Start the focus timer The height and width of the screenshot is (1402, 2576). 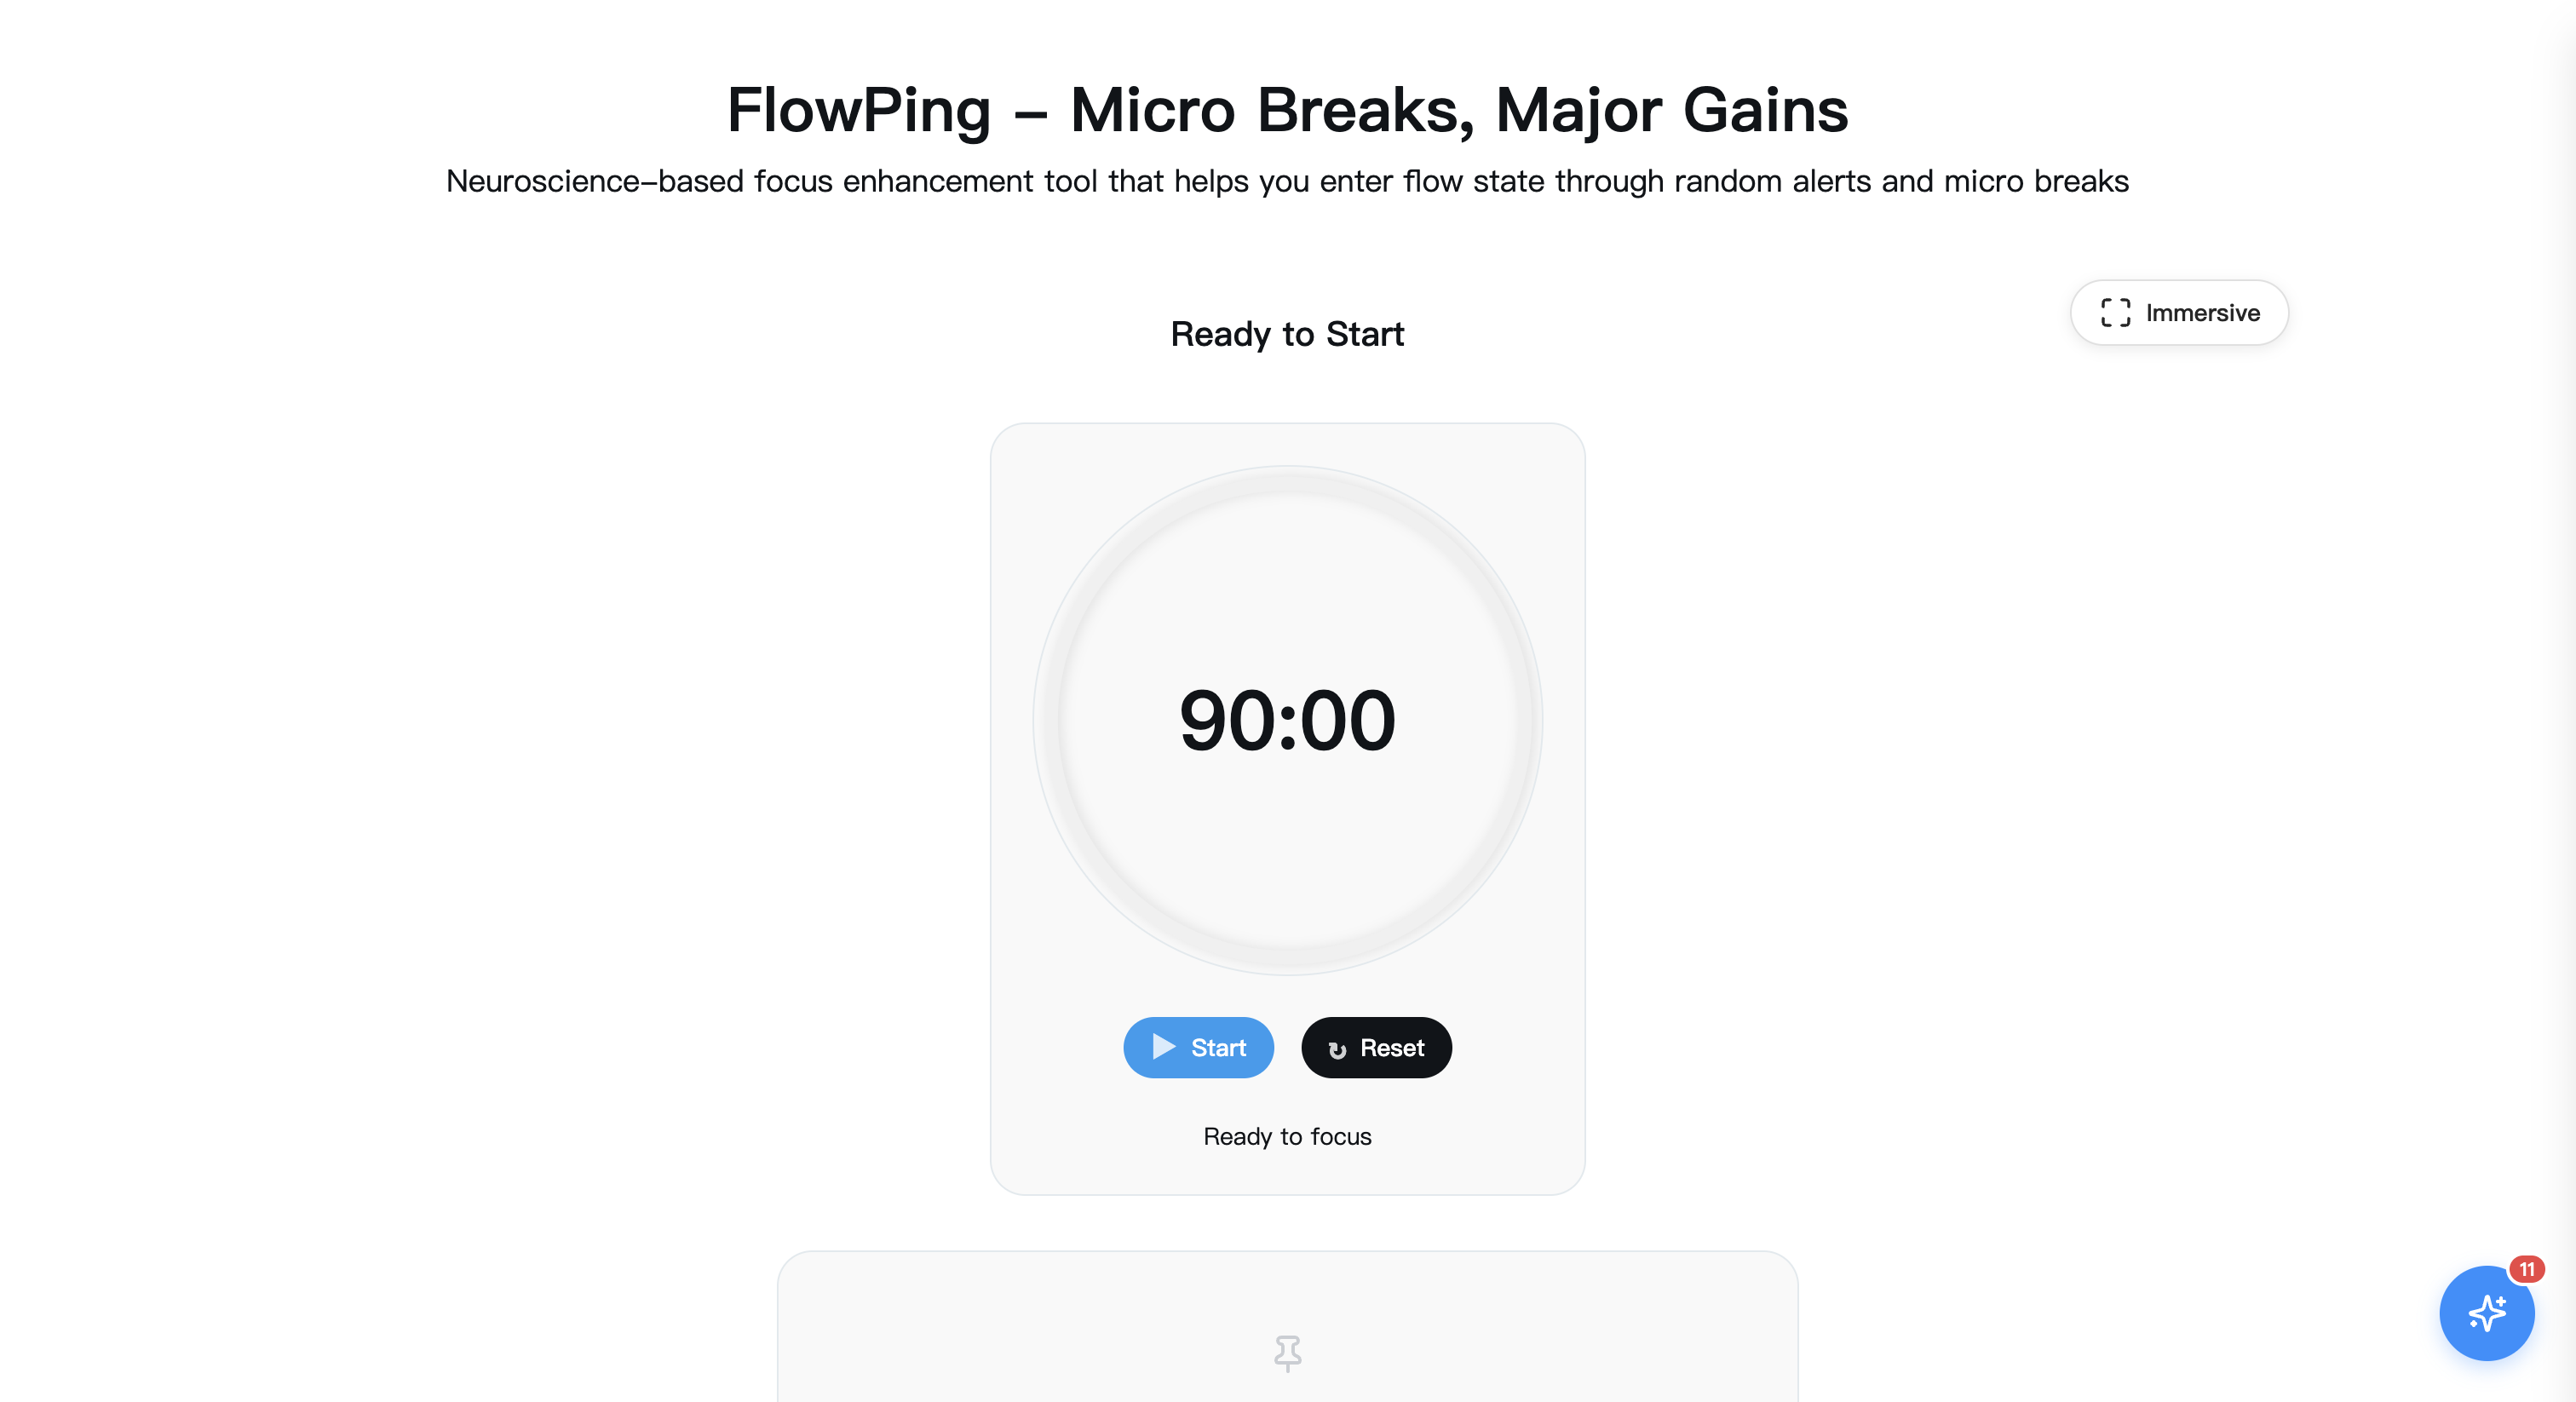[x=1198, y=1047]
